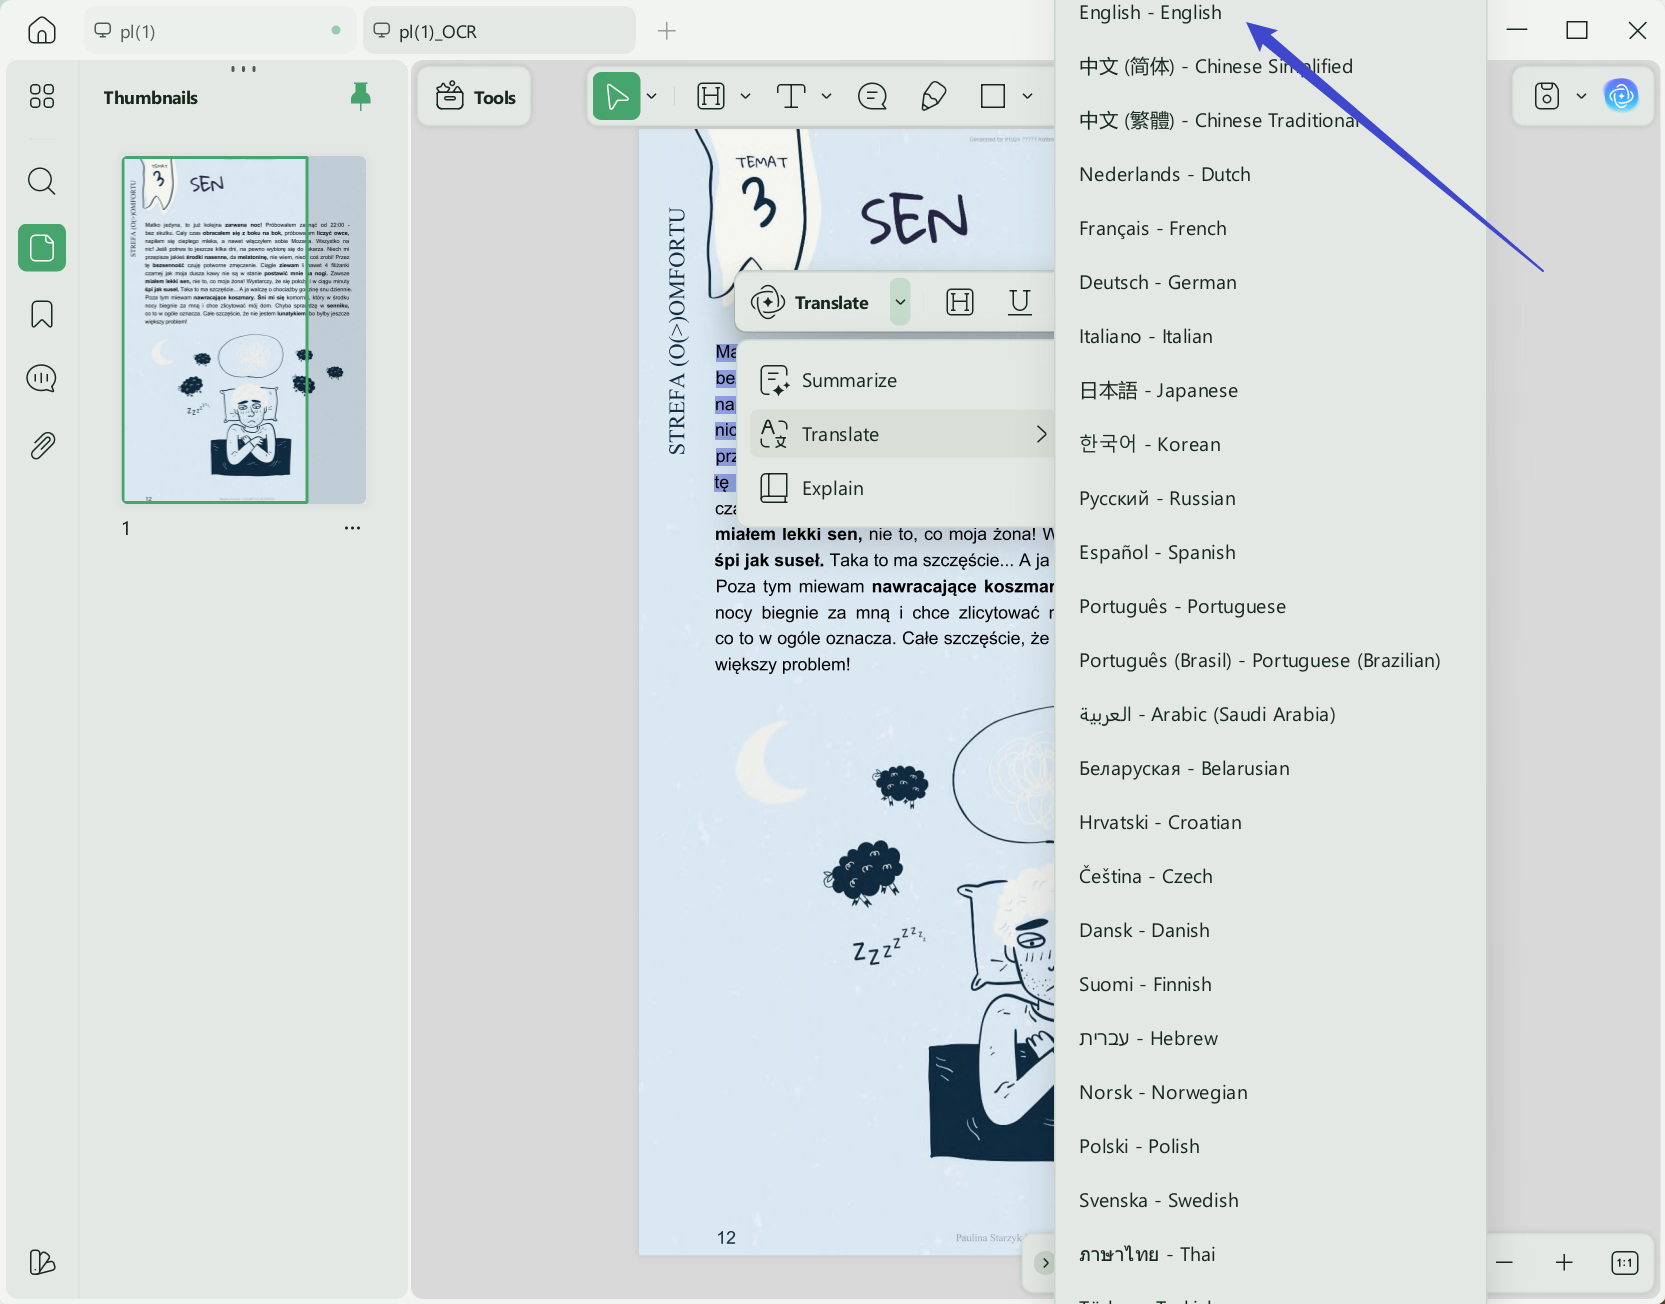Select the cursor selection tool
The height and width of the screenshot is (1304, 1665).
(617, 96)
